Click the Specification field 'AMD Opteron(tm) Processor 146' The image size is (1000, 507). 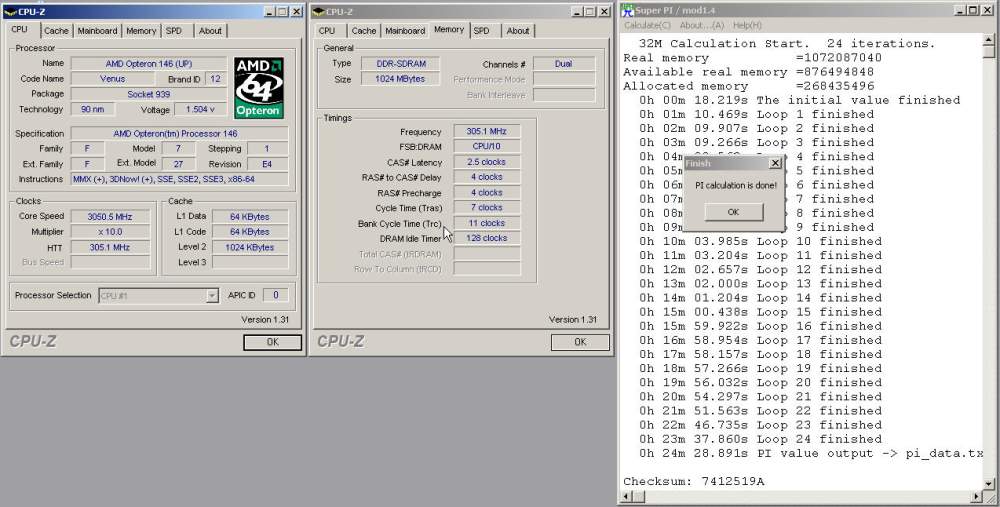(179, 134)
